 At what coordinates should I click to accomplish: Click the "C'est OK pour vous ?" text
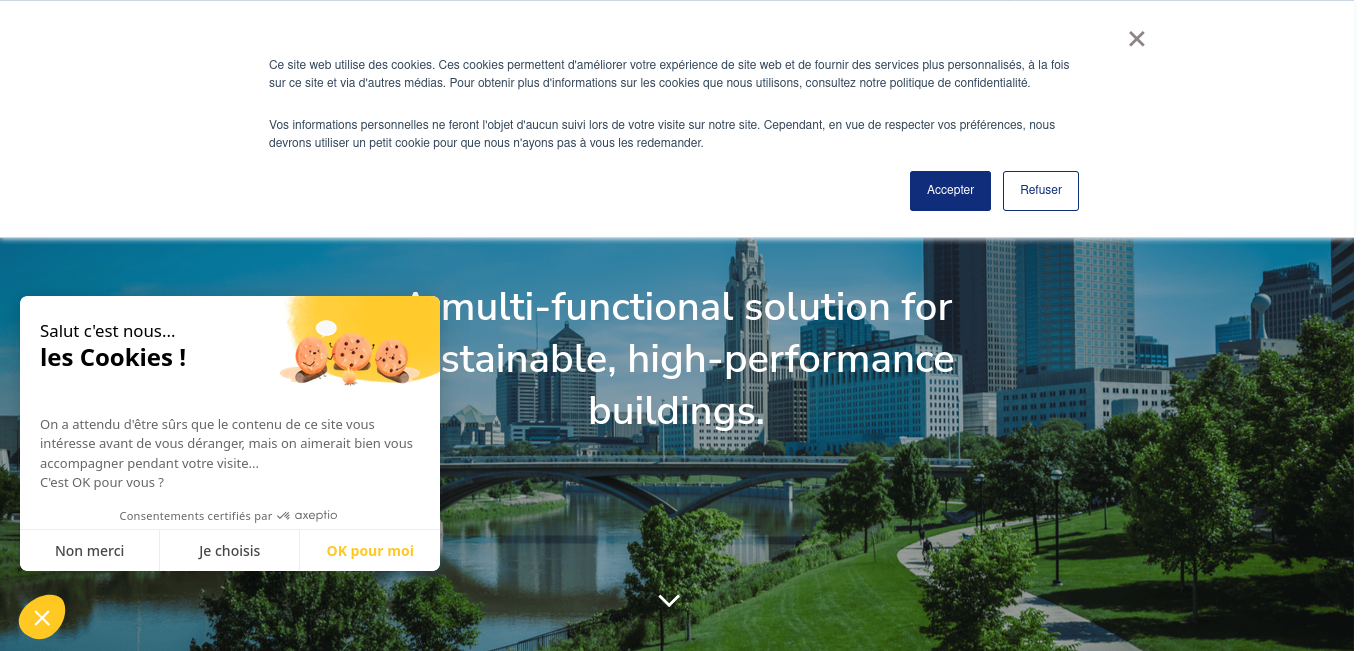pyautogui.click(x=102, y=483)
